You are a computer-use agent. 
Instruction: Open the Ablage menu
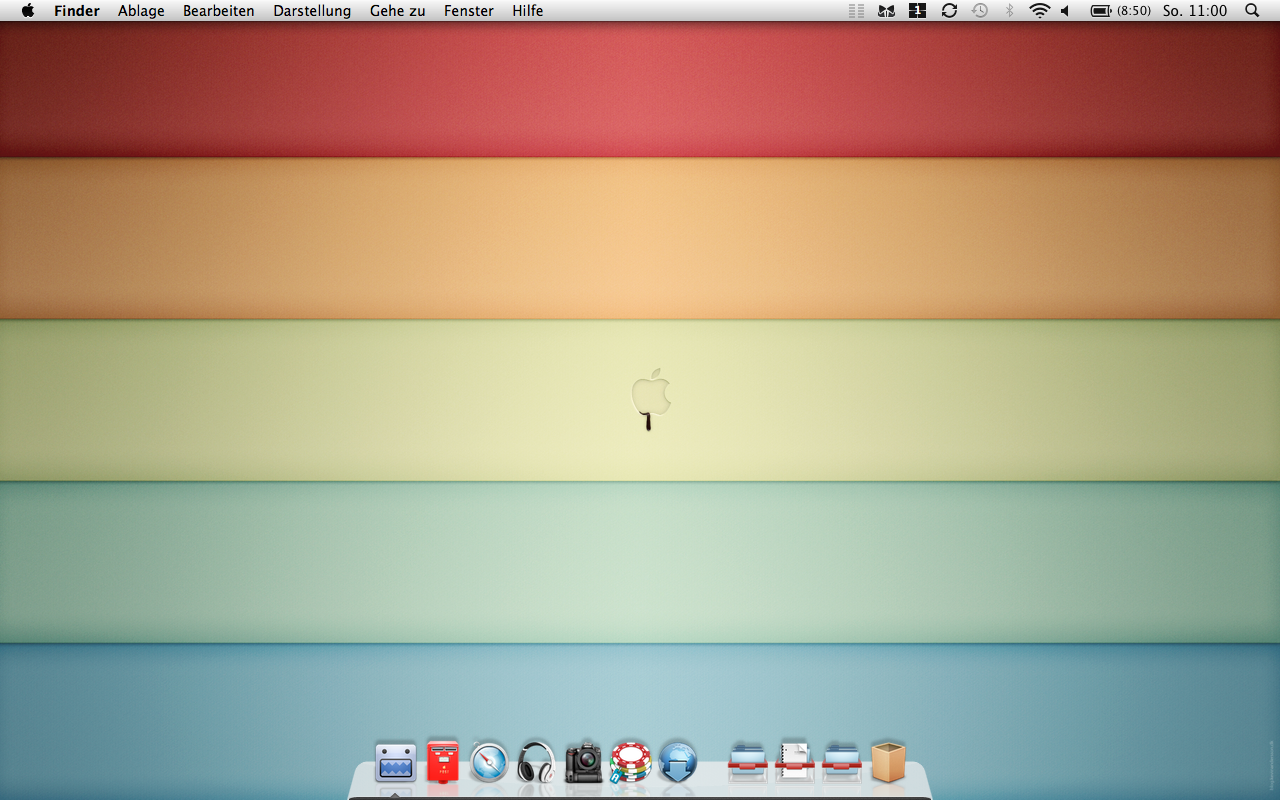click(x=141, y=11)
